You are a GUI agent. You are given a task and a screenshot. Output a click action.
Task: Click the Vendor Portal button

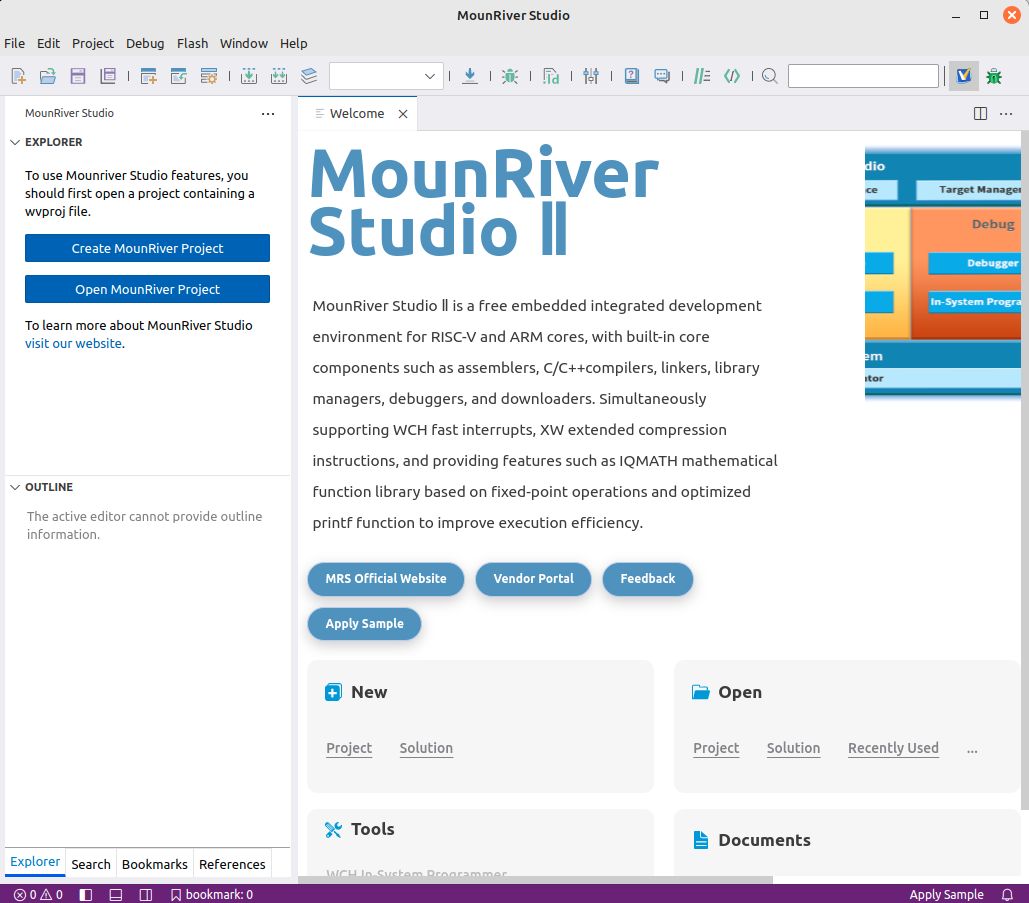tap(533, 579)
